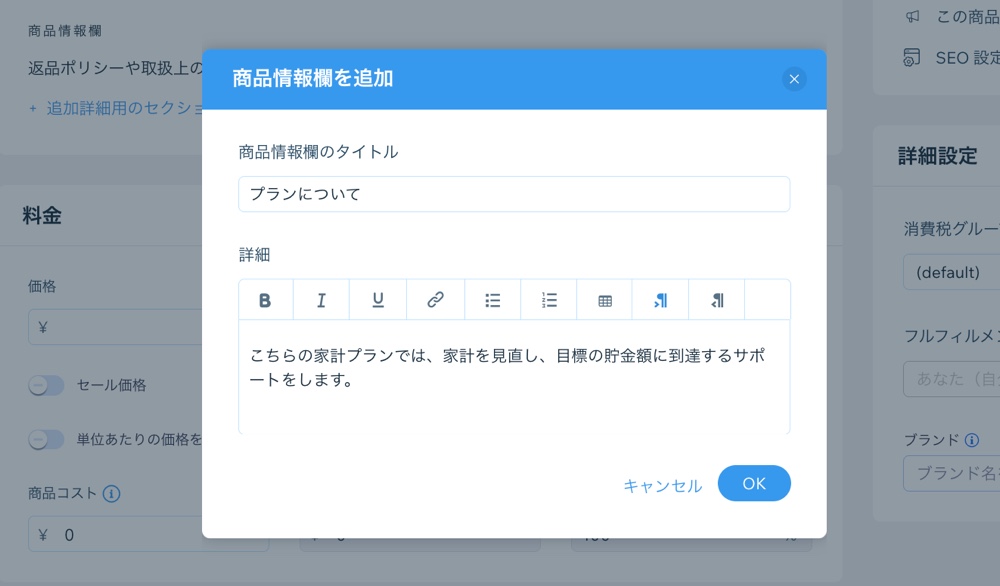Image resolution: width=1000 pixels, height=586 pixels.
Task: Open the (default) 消費税グループ dropdown
Action: tap(948, 272)
